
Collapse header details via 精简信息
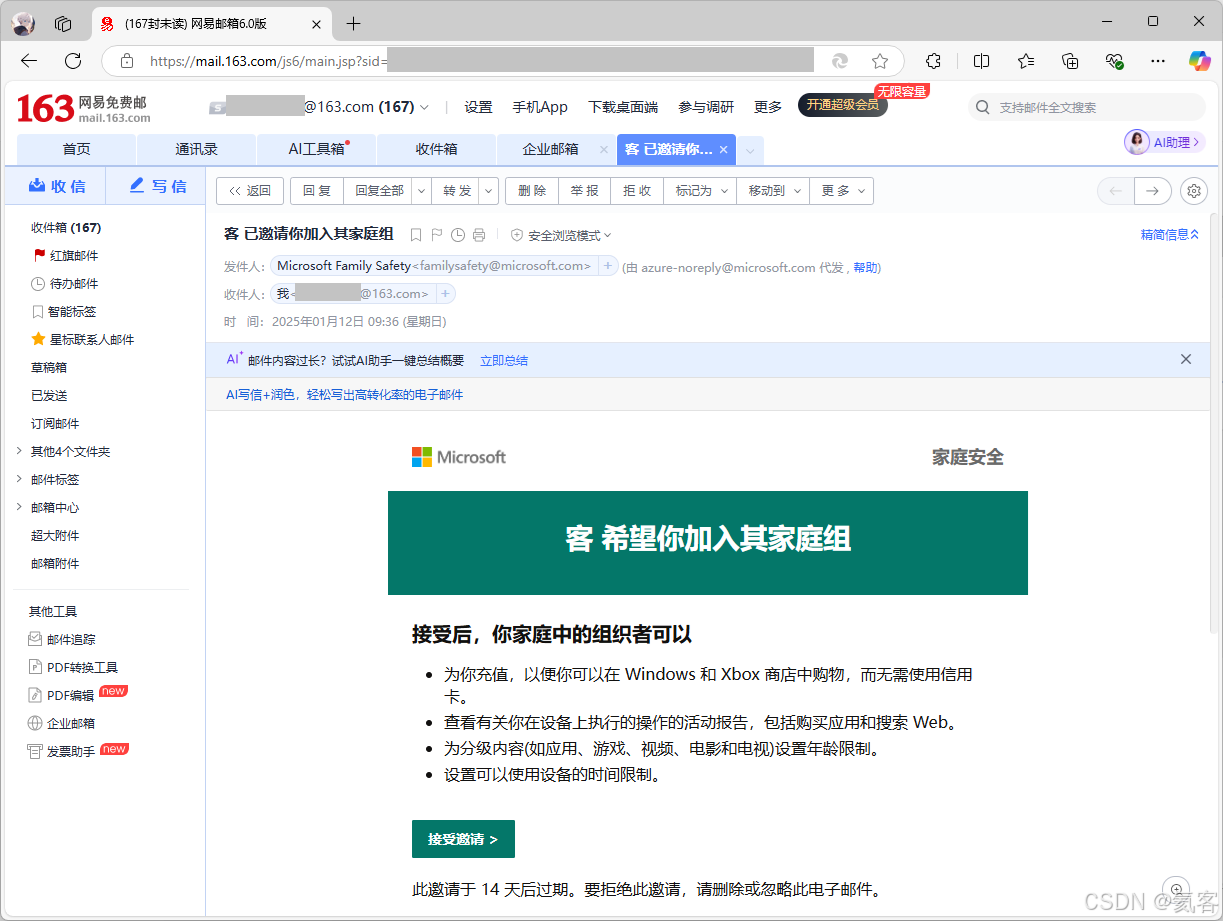pyautogui.click(x=1170, y=235)
